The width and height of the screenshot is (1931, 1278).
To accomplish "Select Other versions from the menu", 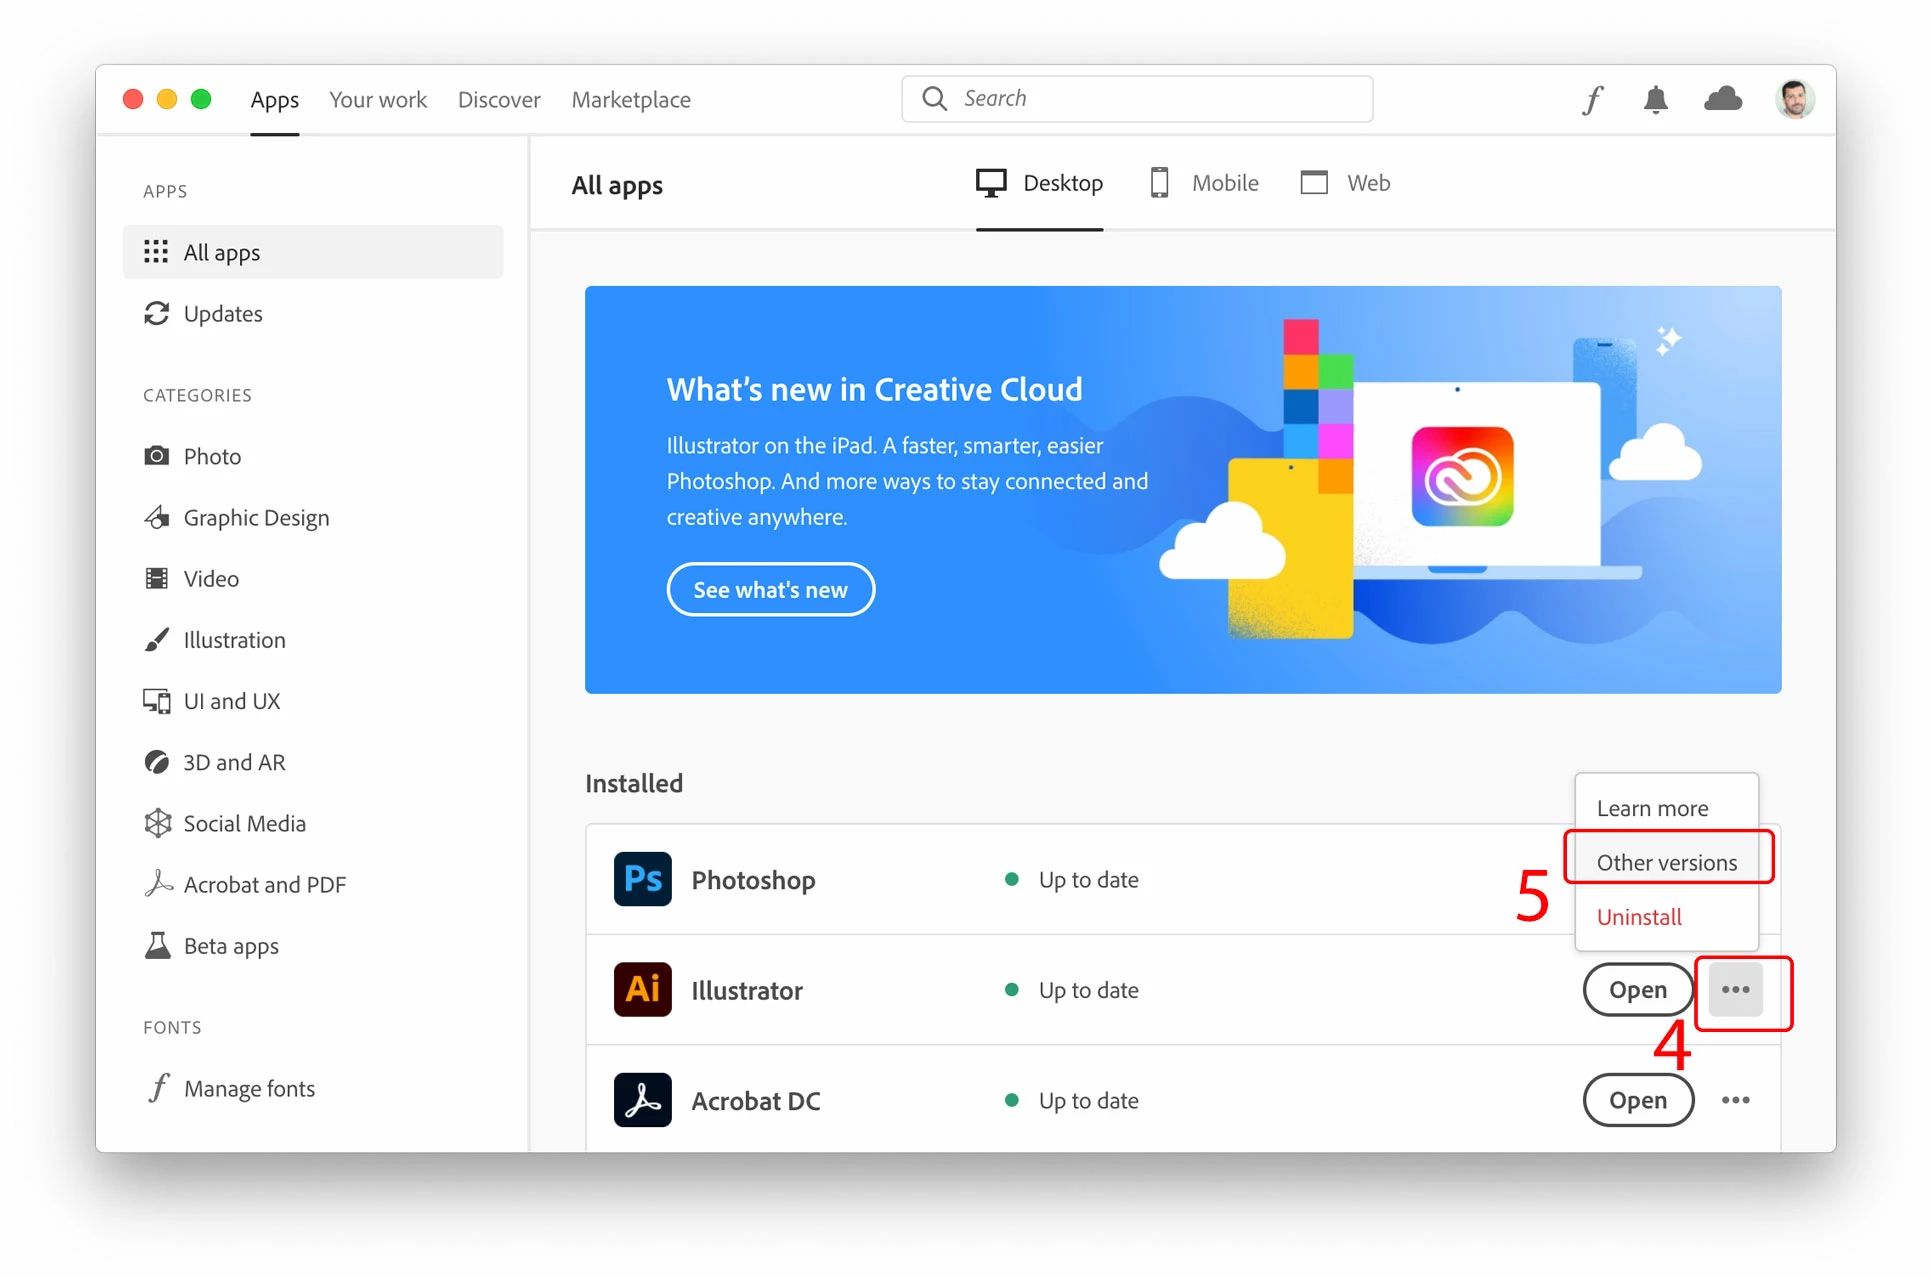I will (1666, 862).
